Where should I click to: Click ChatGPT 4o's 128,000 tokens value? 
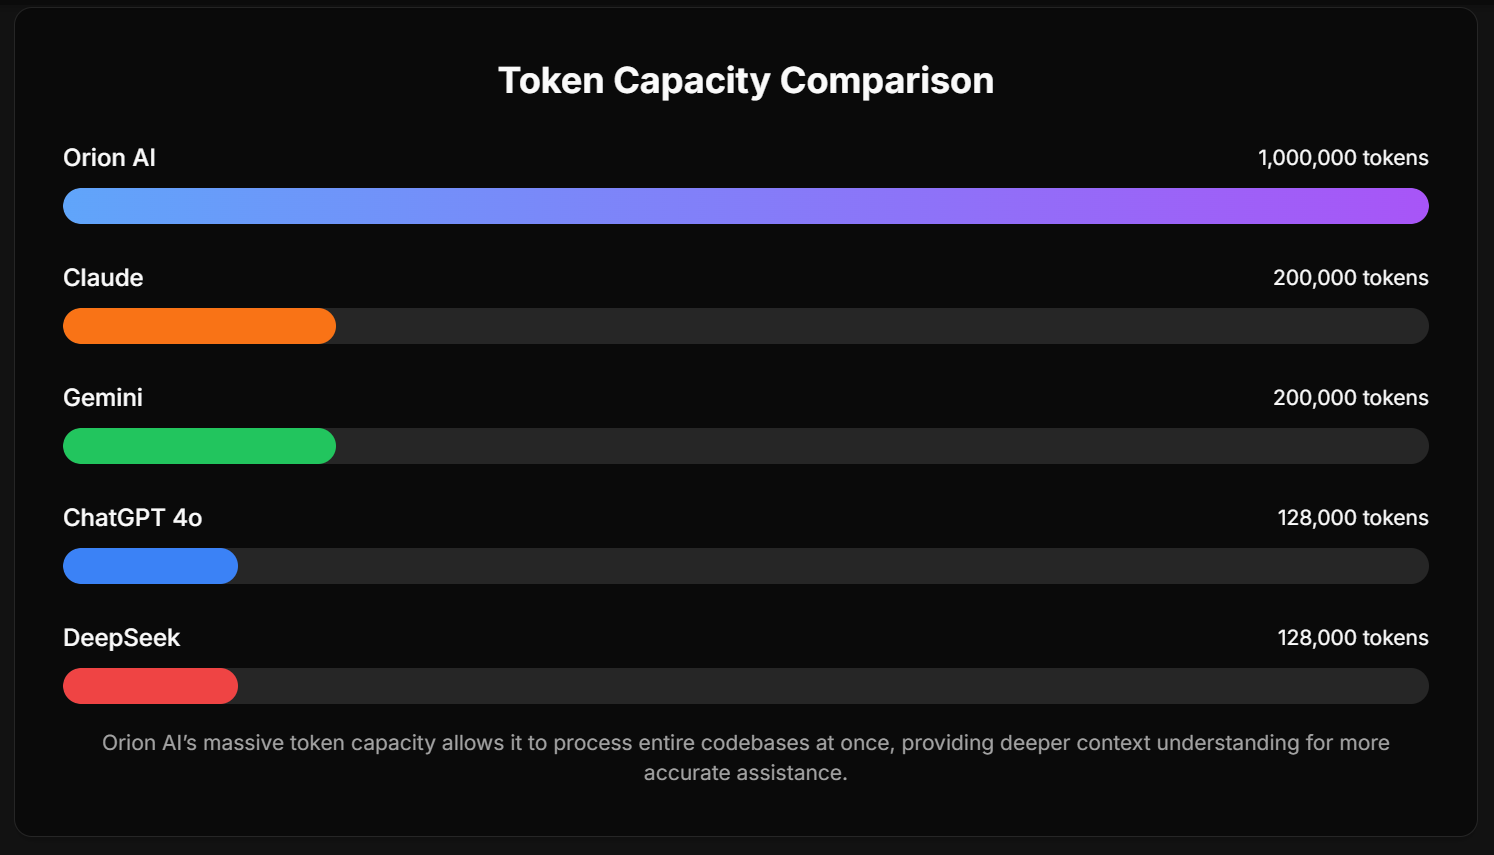coord(1353,518)
